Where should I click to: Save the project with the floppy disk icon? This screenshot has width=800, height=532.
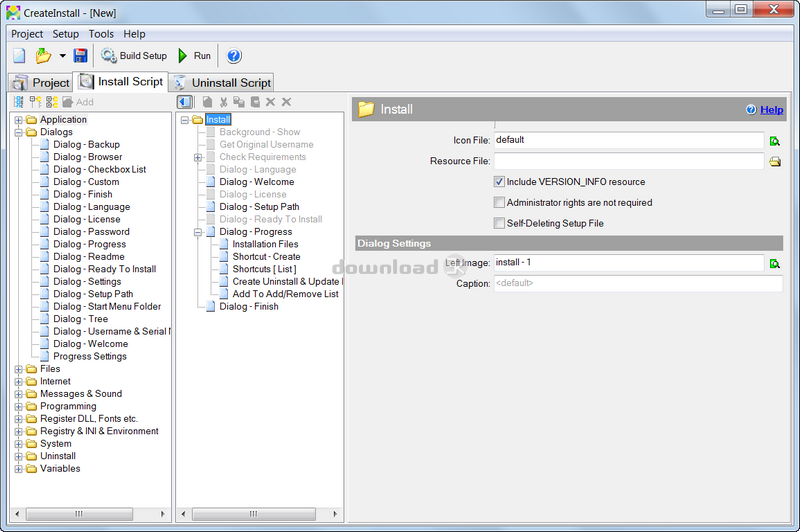[81, 56]
